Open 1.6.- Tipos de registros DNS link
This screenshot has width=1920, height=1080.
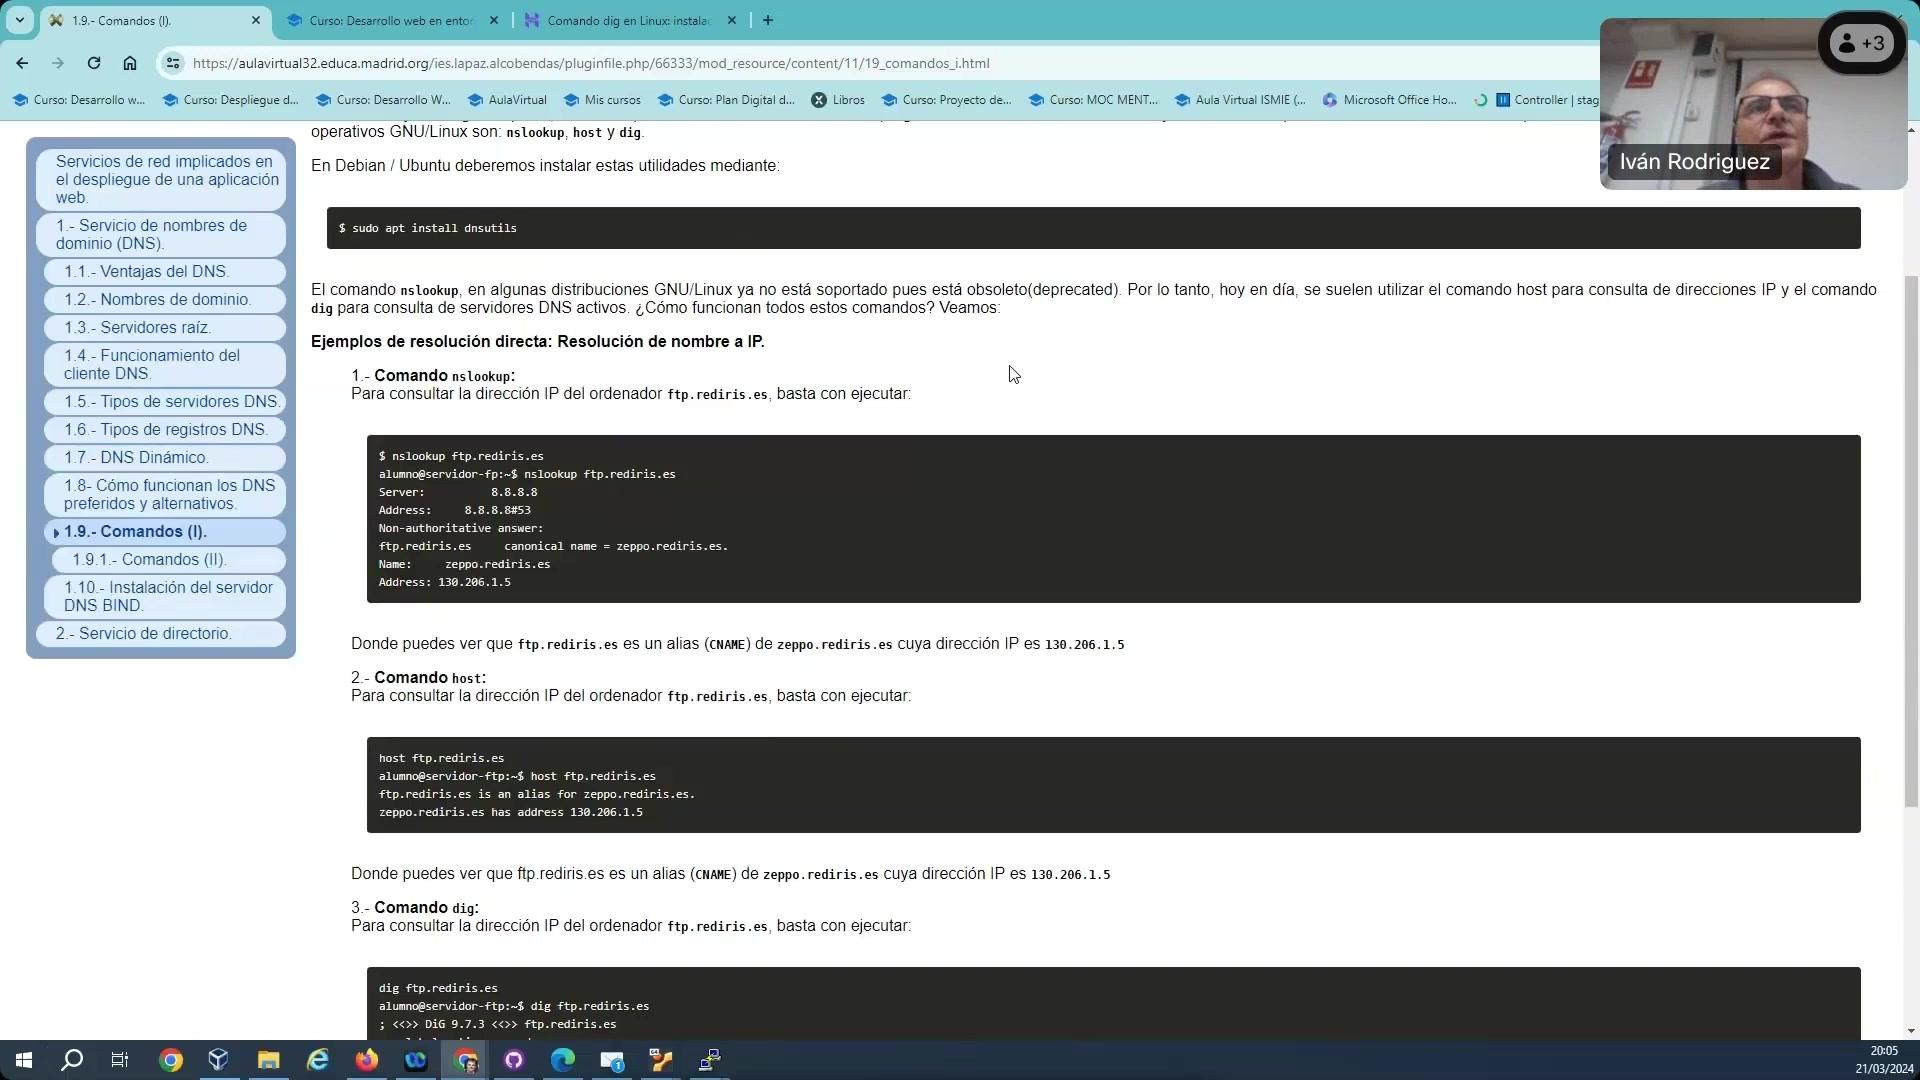(165, 430)
